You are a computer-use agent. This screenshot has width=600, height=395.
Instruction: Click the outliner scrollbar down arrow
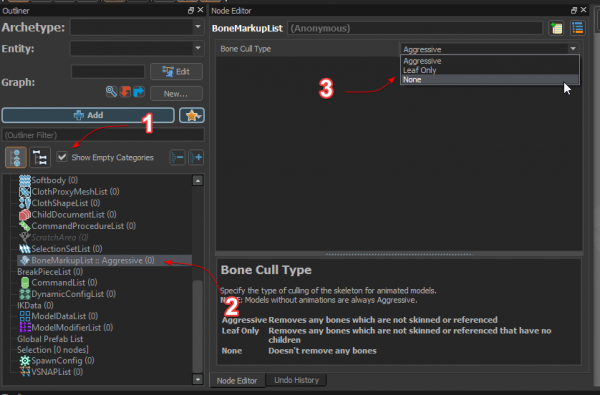point(197,379)
